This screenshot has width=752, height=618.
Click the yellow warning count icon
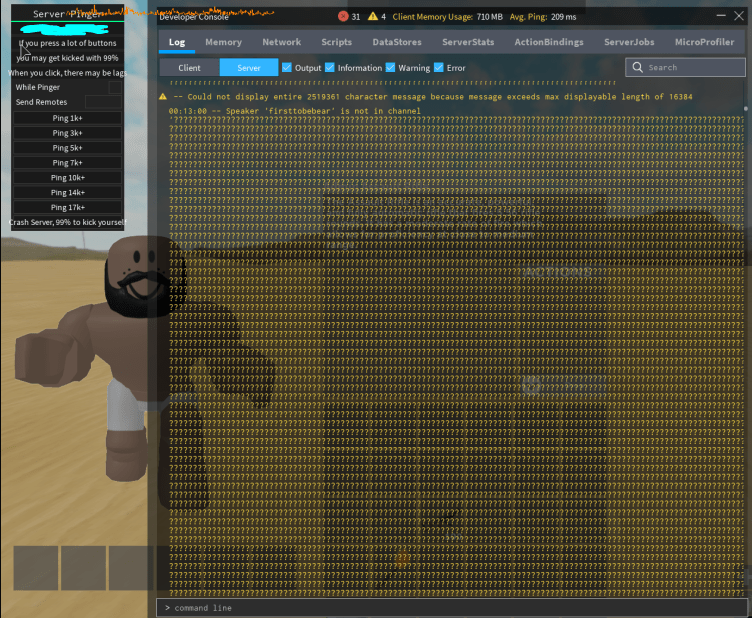click(x=373, y=16)
